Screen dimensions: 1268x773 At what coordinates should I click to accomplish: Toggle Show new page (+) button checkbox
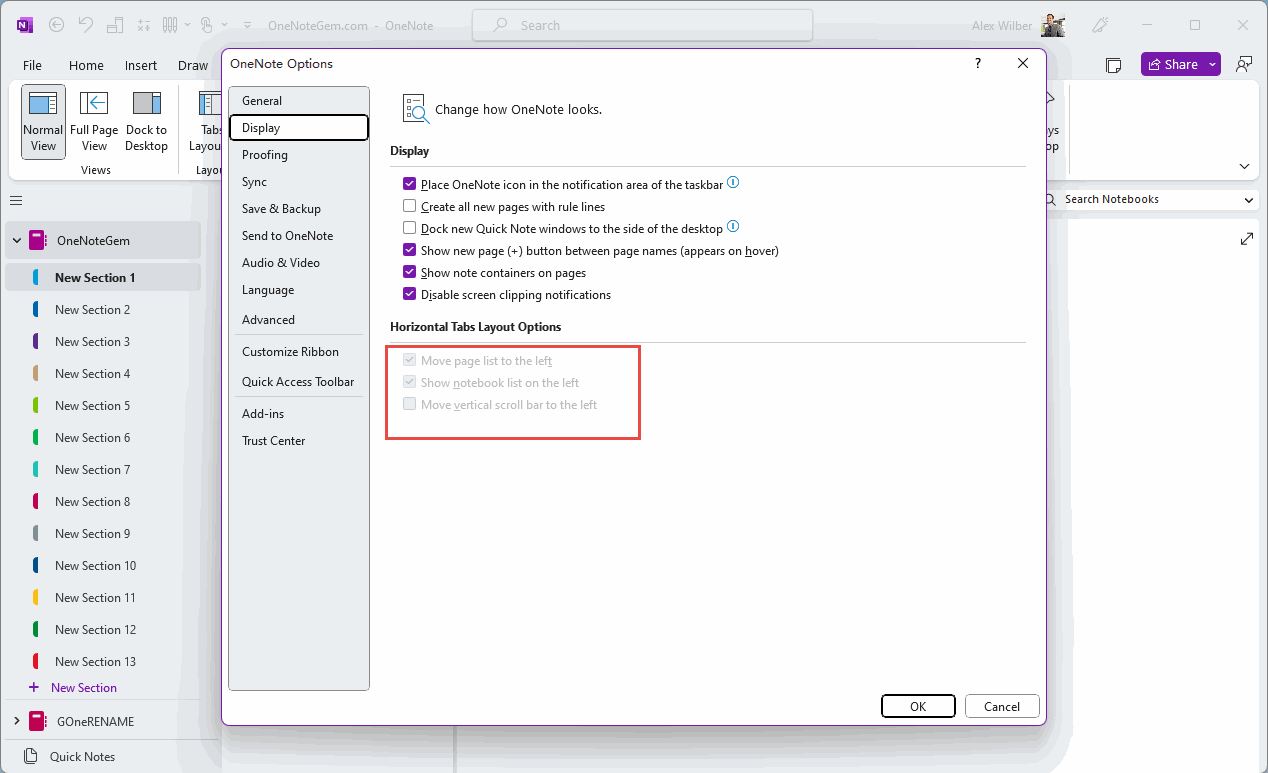coord(409,250)
